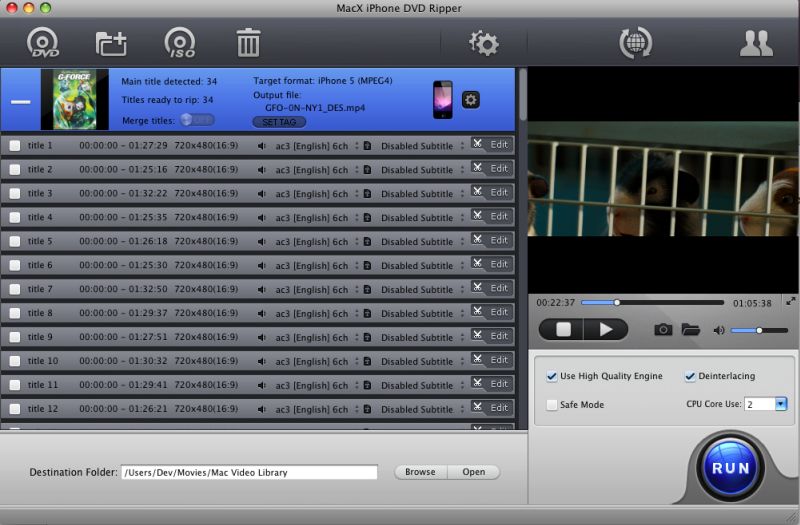Load an ISO image with the ISO icon
The height and width of the screenshot is (525, 800).
(x=180, y=42)
